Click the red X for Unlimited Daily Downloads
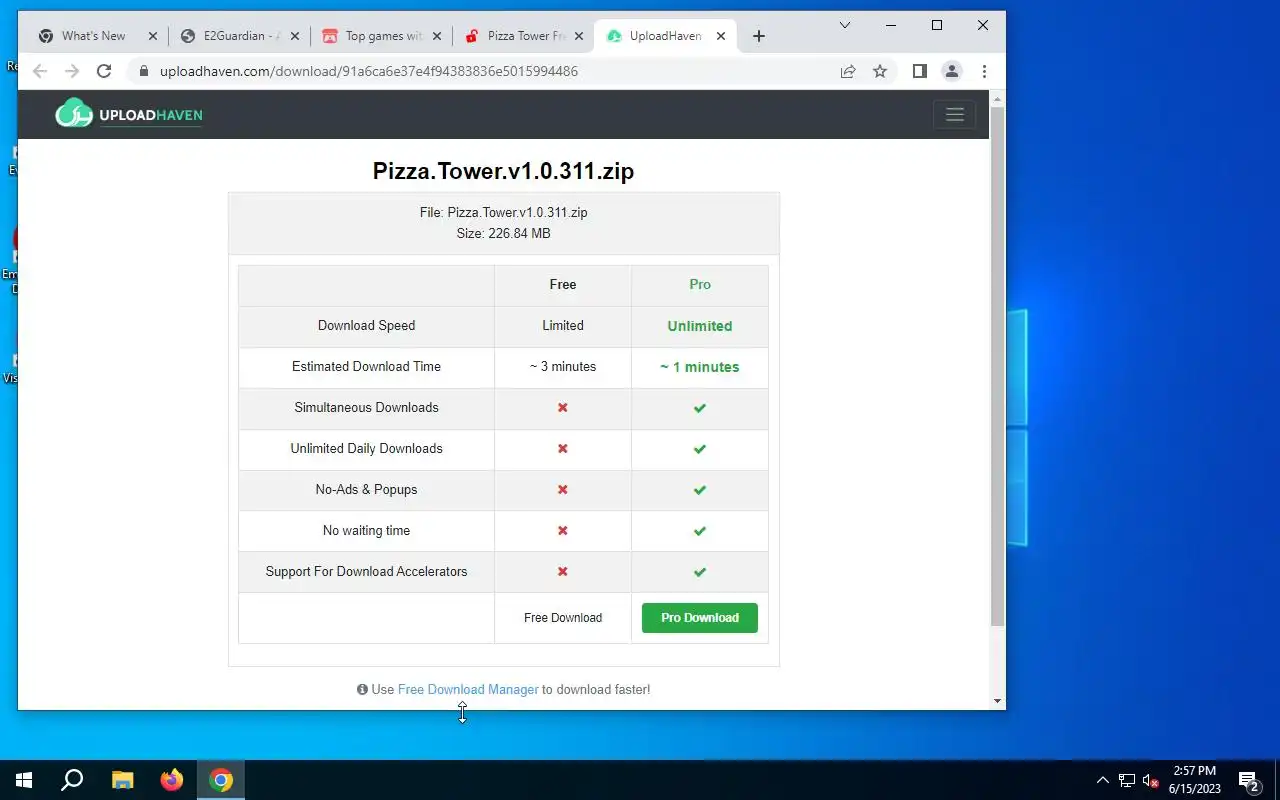Viewport: 1280px width, 800px height. click(563, 449)
